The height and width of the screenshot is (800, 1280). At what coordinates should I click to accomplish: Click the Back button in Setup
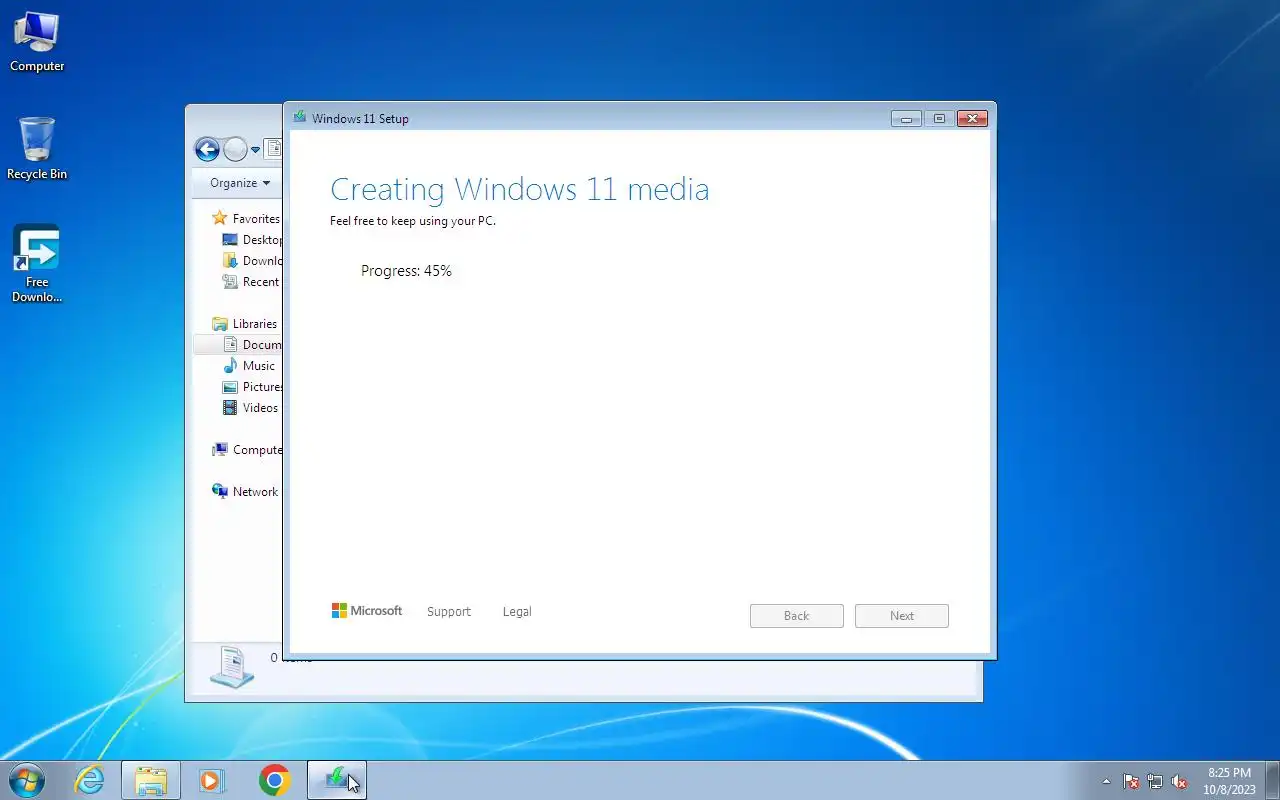(797, 616)
